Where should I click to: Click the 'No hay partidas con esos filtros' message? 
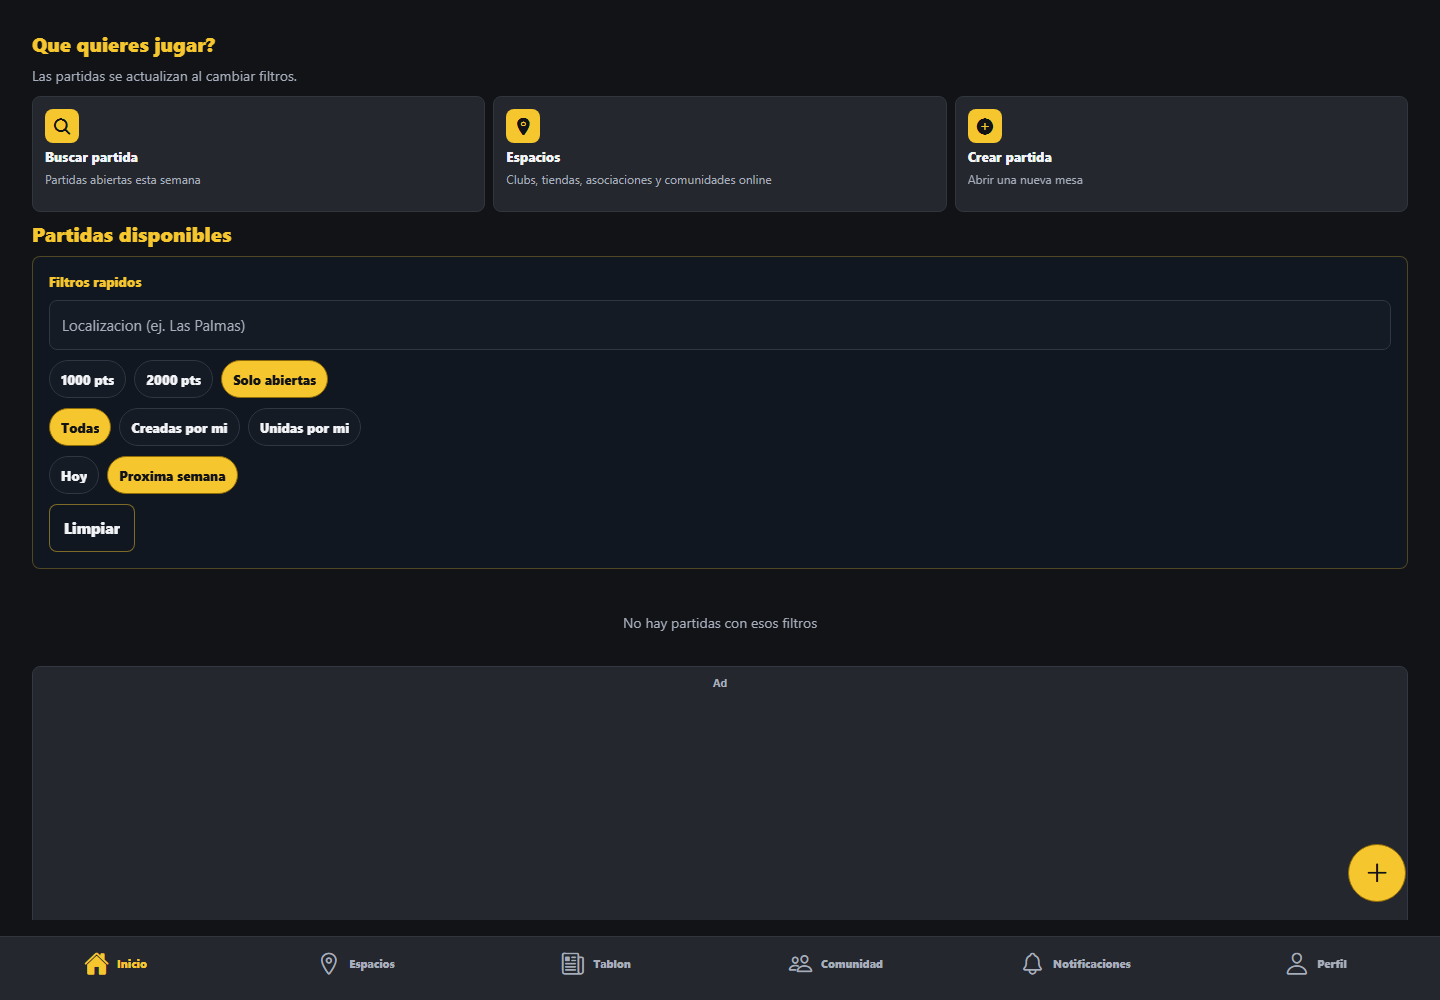point(720,623)
